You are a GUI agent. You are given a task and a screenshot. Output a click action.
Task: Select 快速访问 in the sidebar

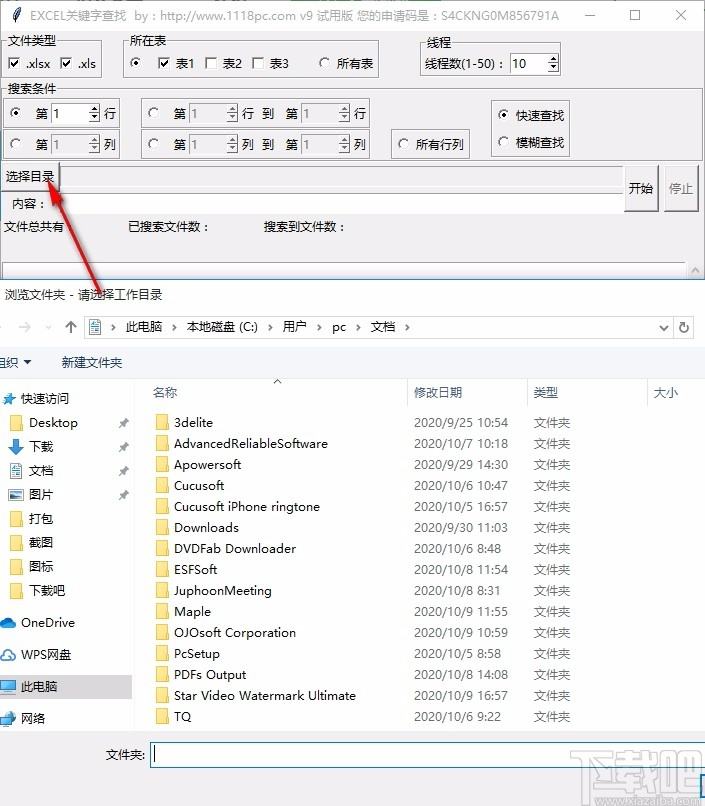[45, 398]
